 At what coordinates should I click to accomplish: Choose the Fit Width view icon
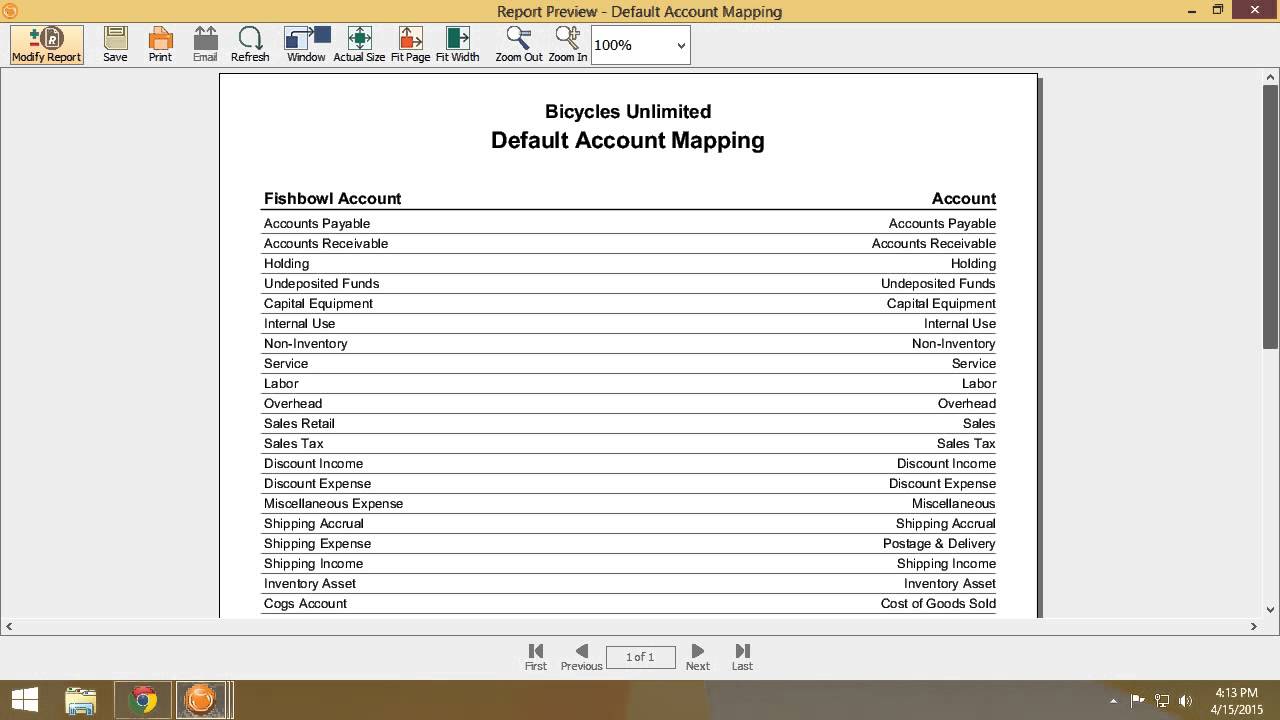pyautogui.click(x=457, y=45)
